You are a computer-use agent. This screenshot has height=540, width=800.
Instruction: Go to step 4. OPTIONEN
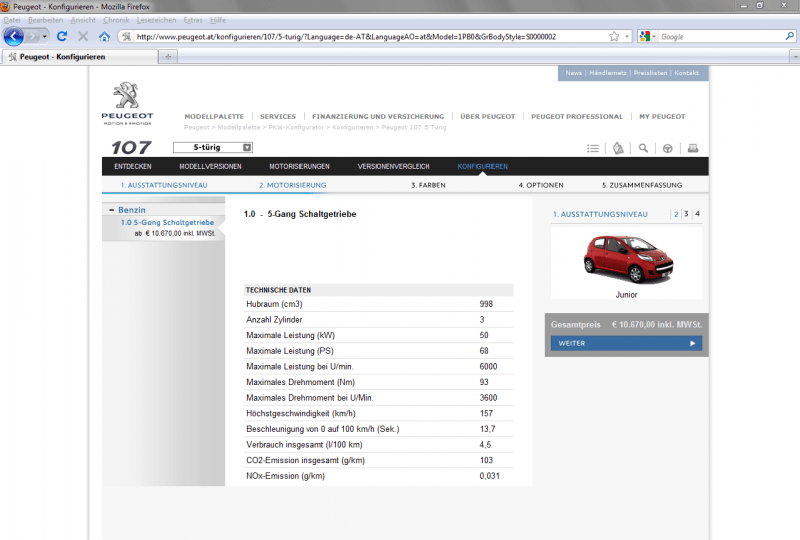tap(541, 185)
